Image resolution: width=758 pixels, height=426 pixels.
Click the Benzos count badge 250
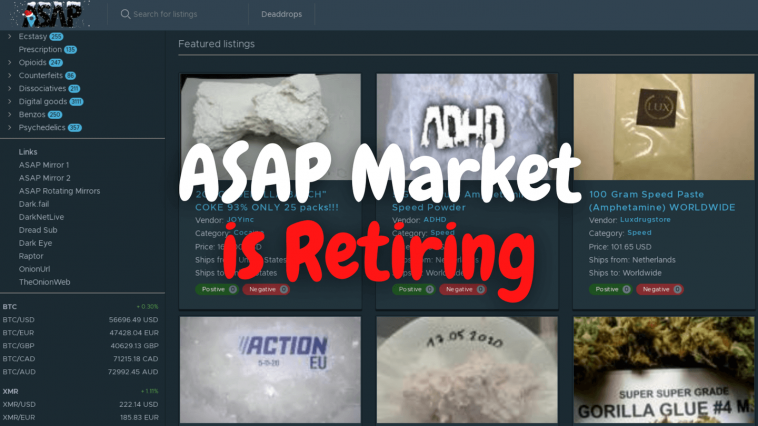[55, 115]
